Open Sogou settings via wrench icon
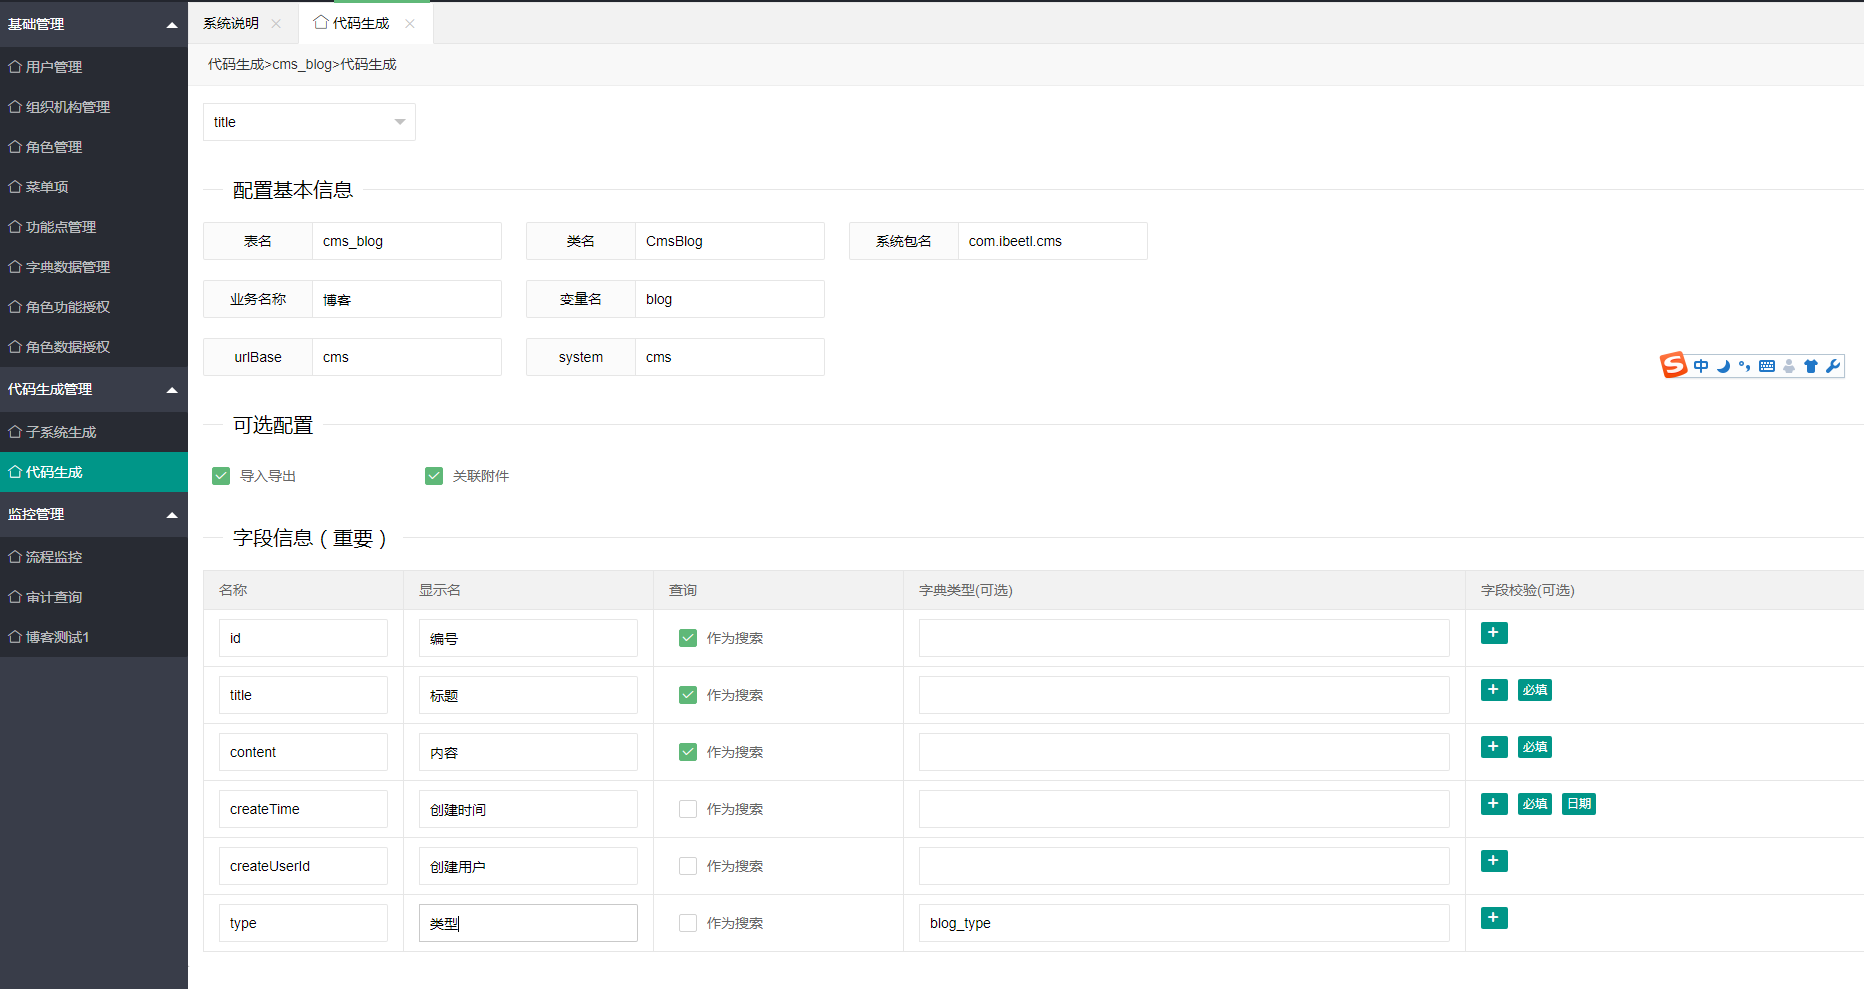The width and height of the screenshot is (1864, 1001). 1832,366
